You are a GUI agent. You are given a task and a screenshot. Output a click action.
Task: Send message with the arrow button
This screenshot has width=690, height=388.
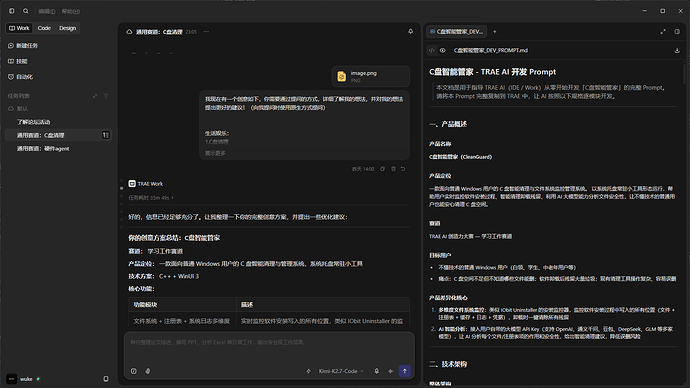pyautogui.click(x=405, y=371)
